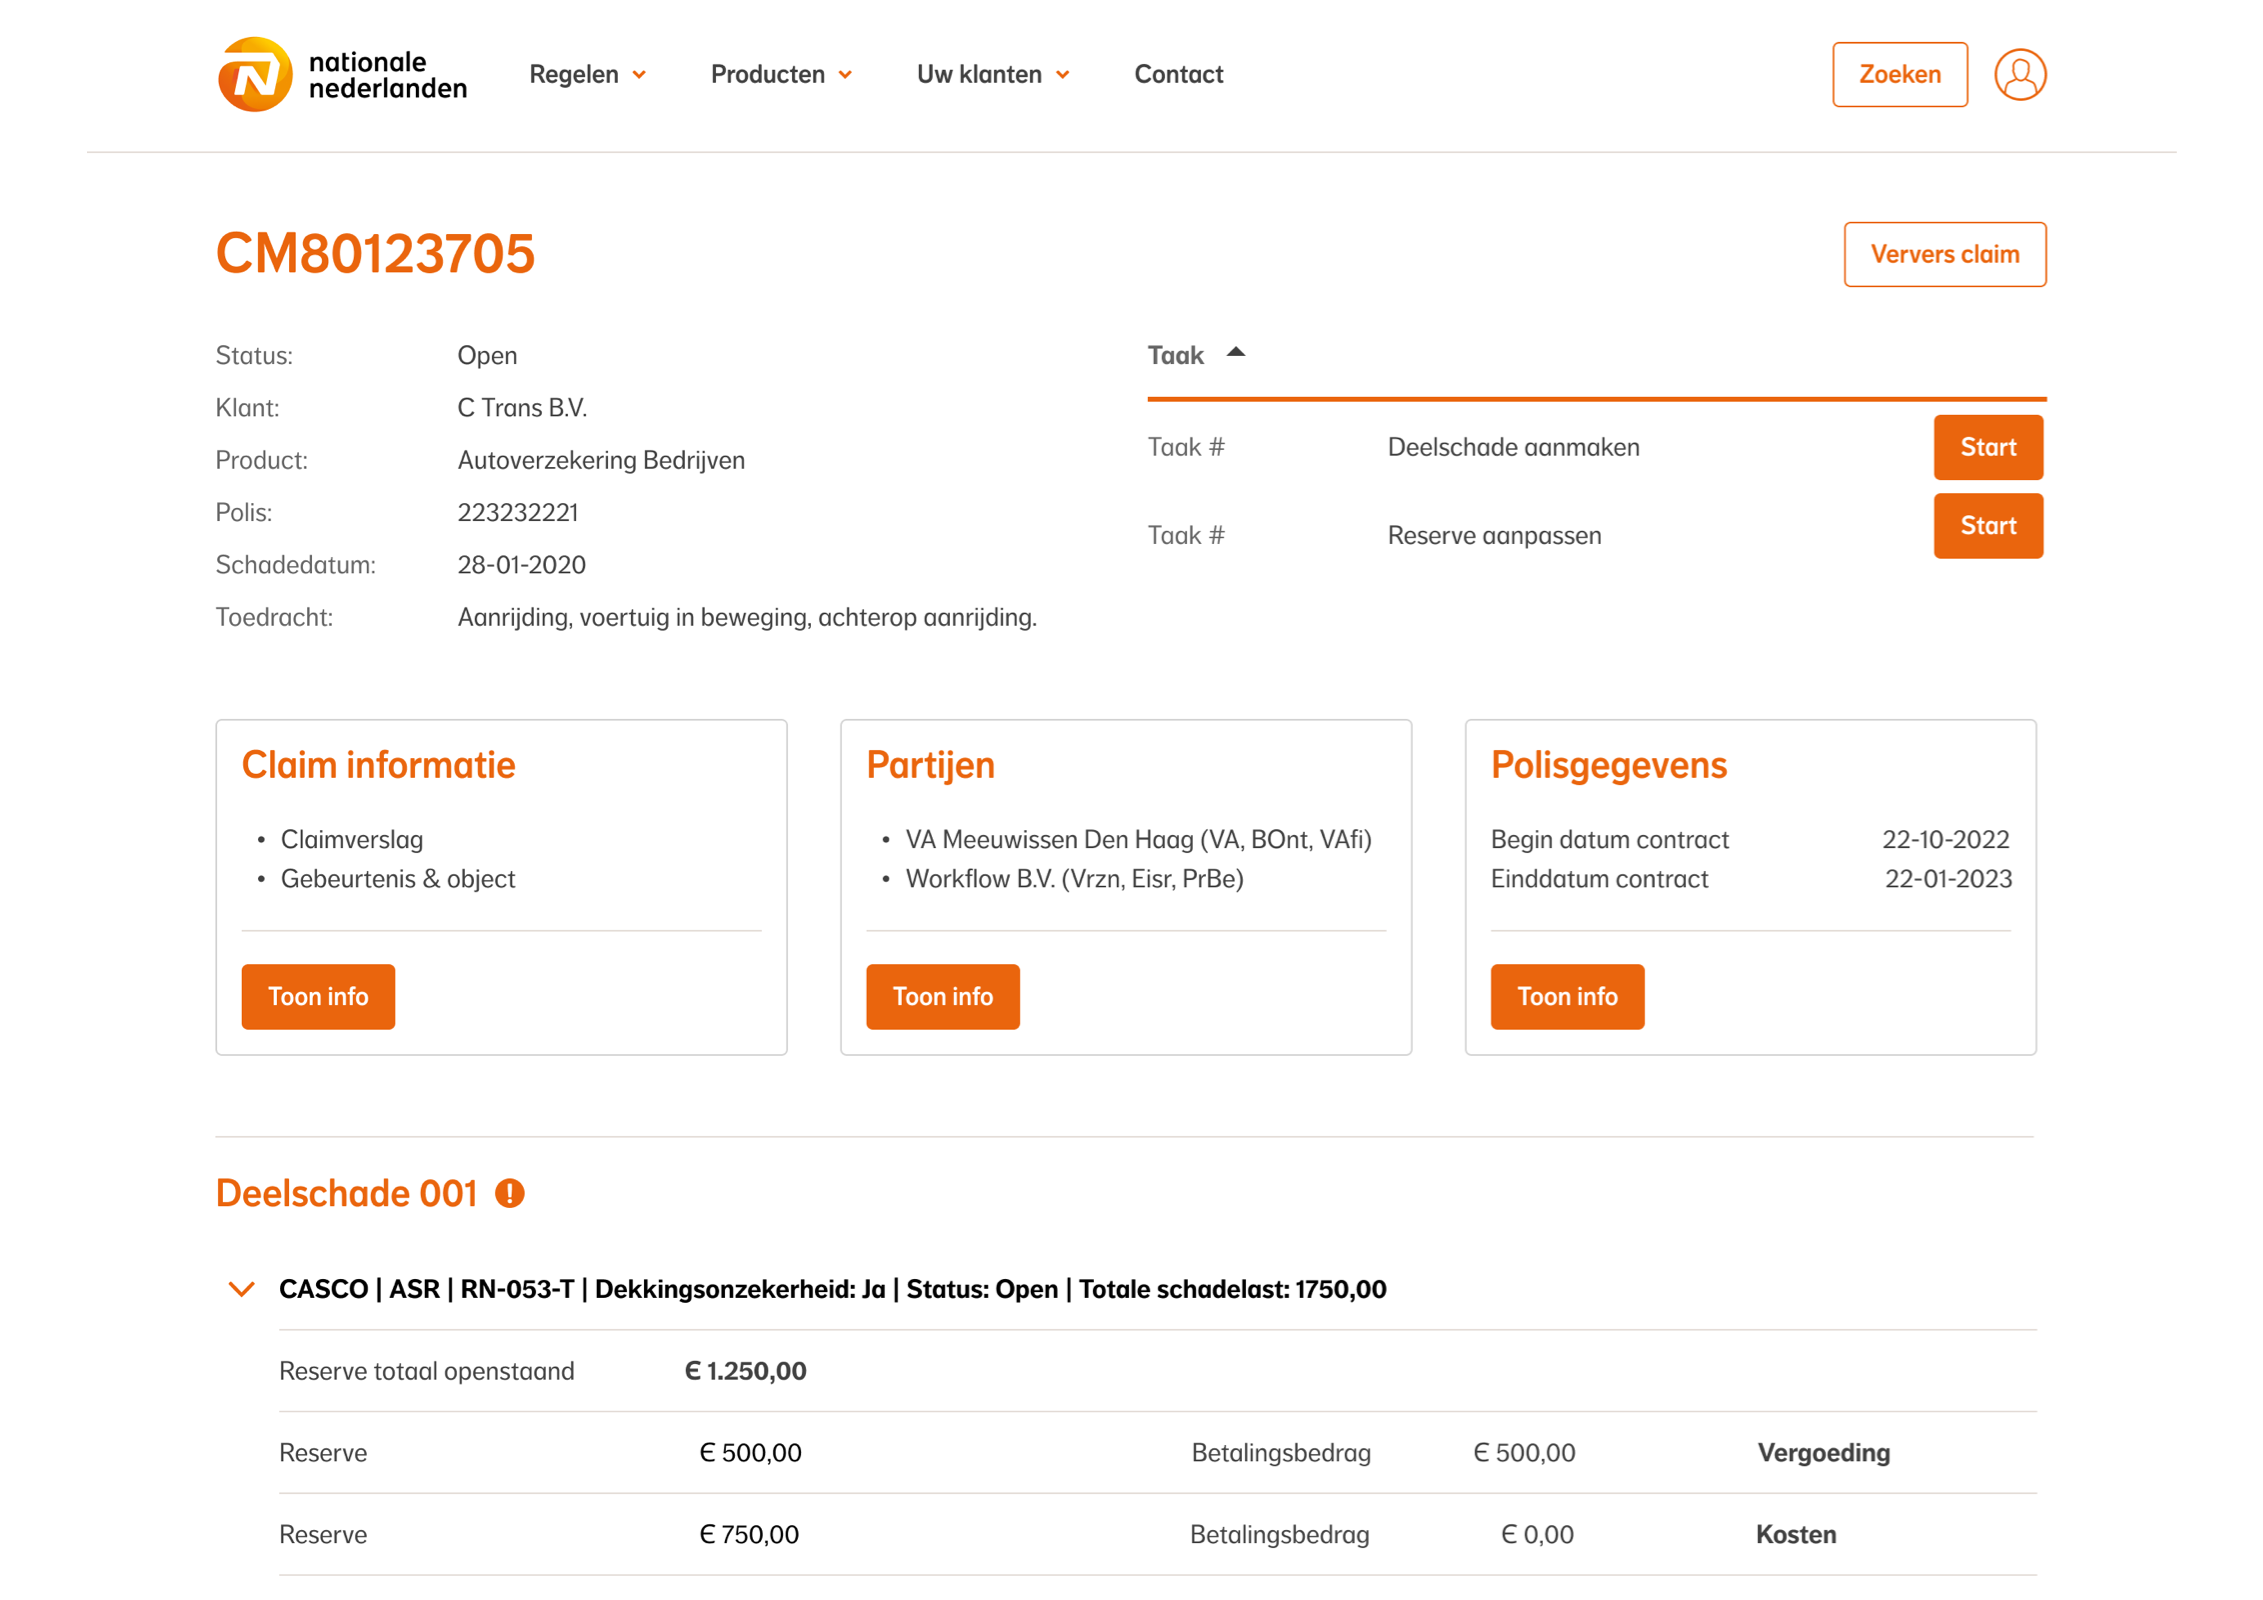Open the user profile icon
2263x1600 pixels.
2019,75
